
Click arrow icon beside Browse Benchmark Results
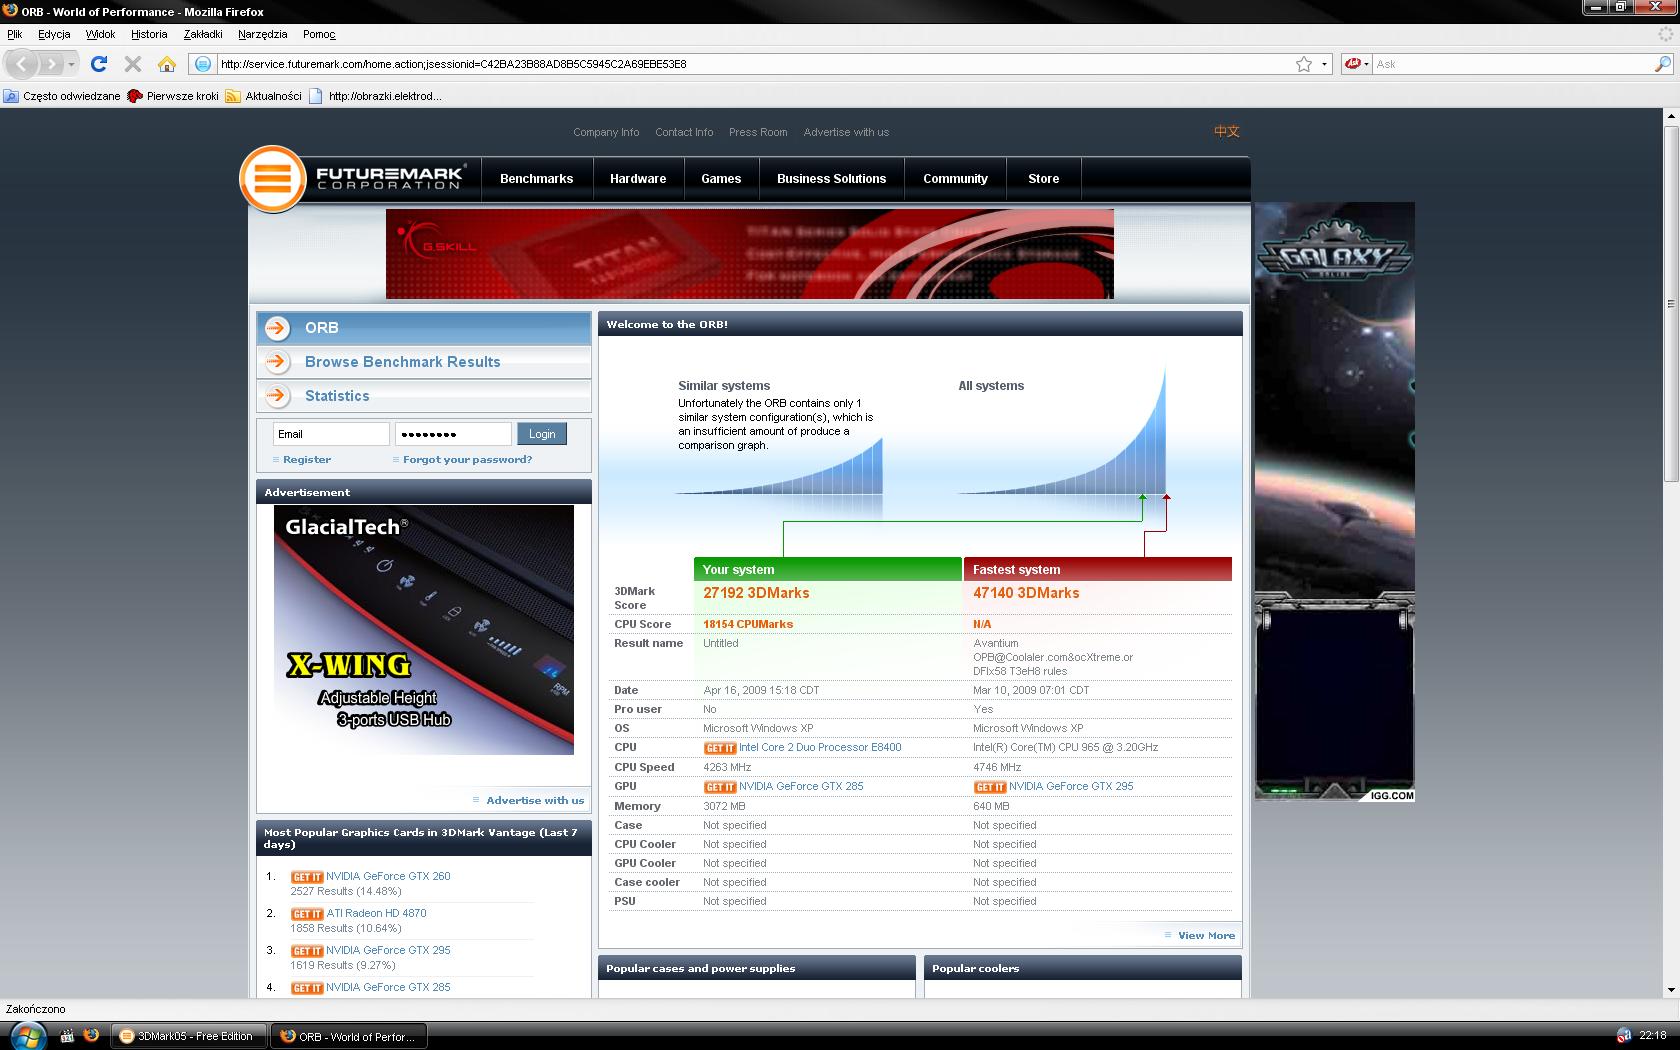tap(277, 362)
